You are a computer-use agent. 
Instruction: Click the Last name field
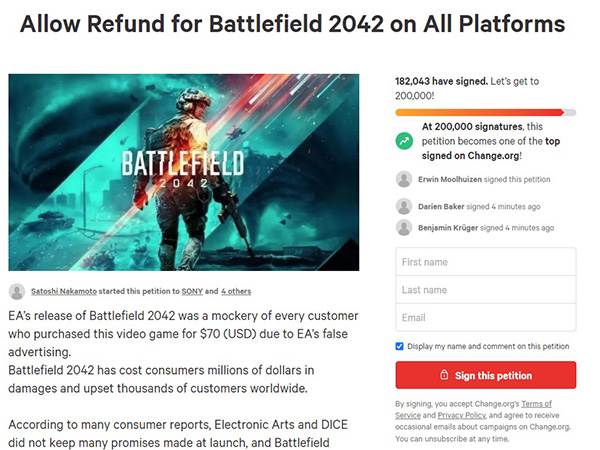[x=485, y=290]
